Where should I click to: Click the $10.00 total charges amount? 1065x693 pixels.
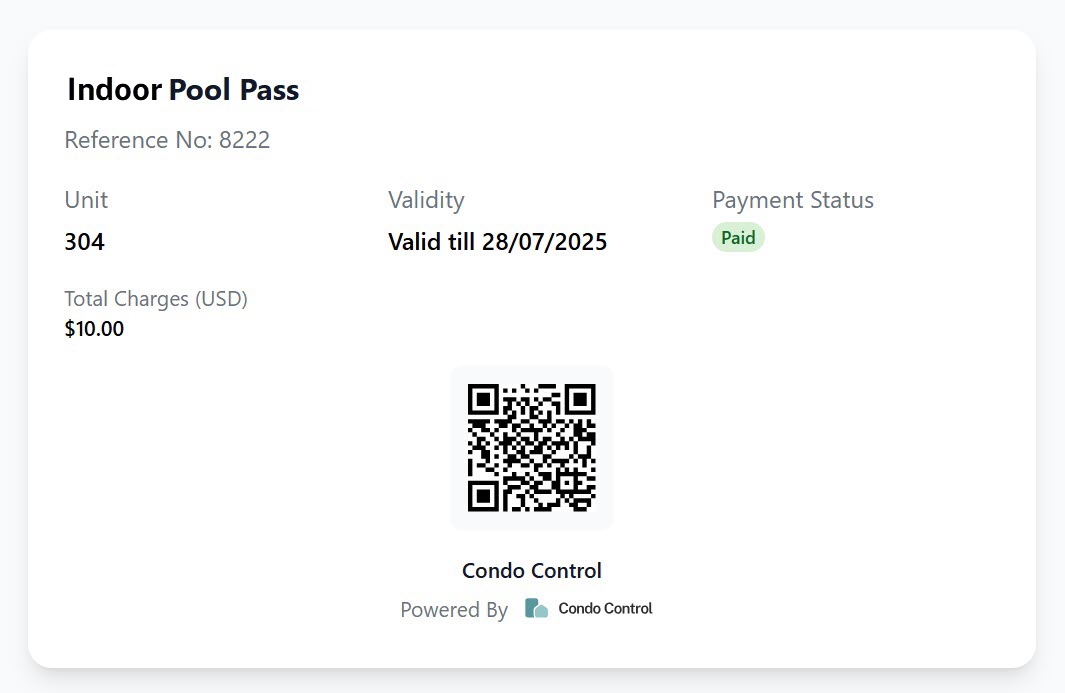94,329
